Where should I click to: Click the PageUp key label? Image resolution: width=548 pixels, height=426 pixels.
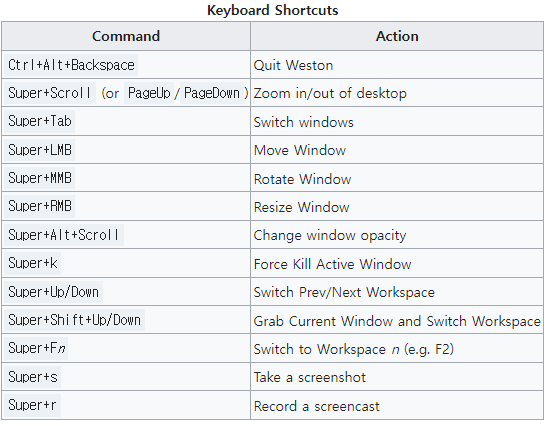149,93
